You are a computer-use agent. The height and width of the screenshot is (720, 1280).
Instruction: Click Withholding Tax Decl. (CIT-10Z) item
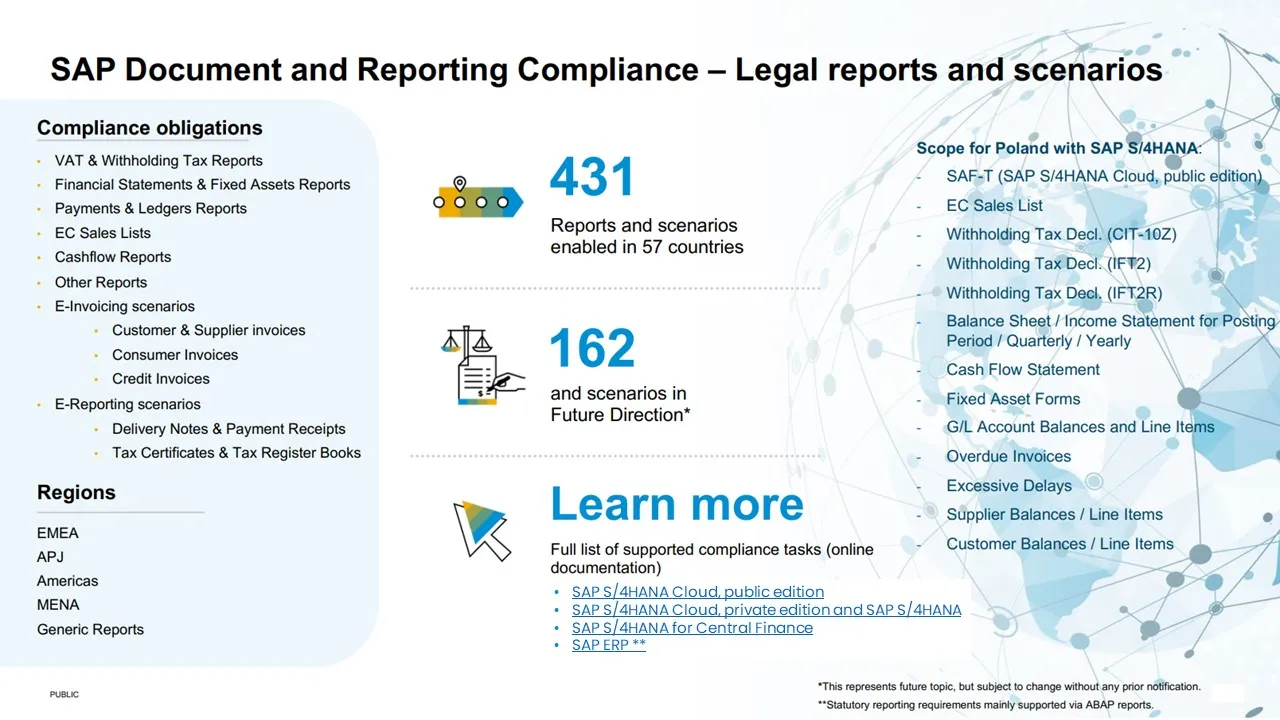coord(1061,235)
